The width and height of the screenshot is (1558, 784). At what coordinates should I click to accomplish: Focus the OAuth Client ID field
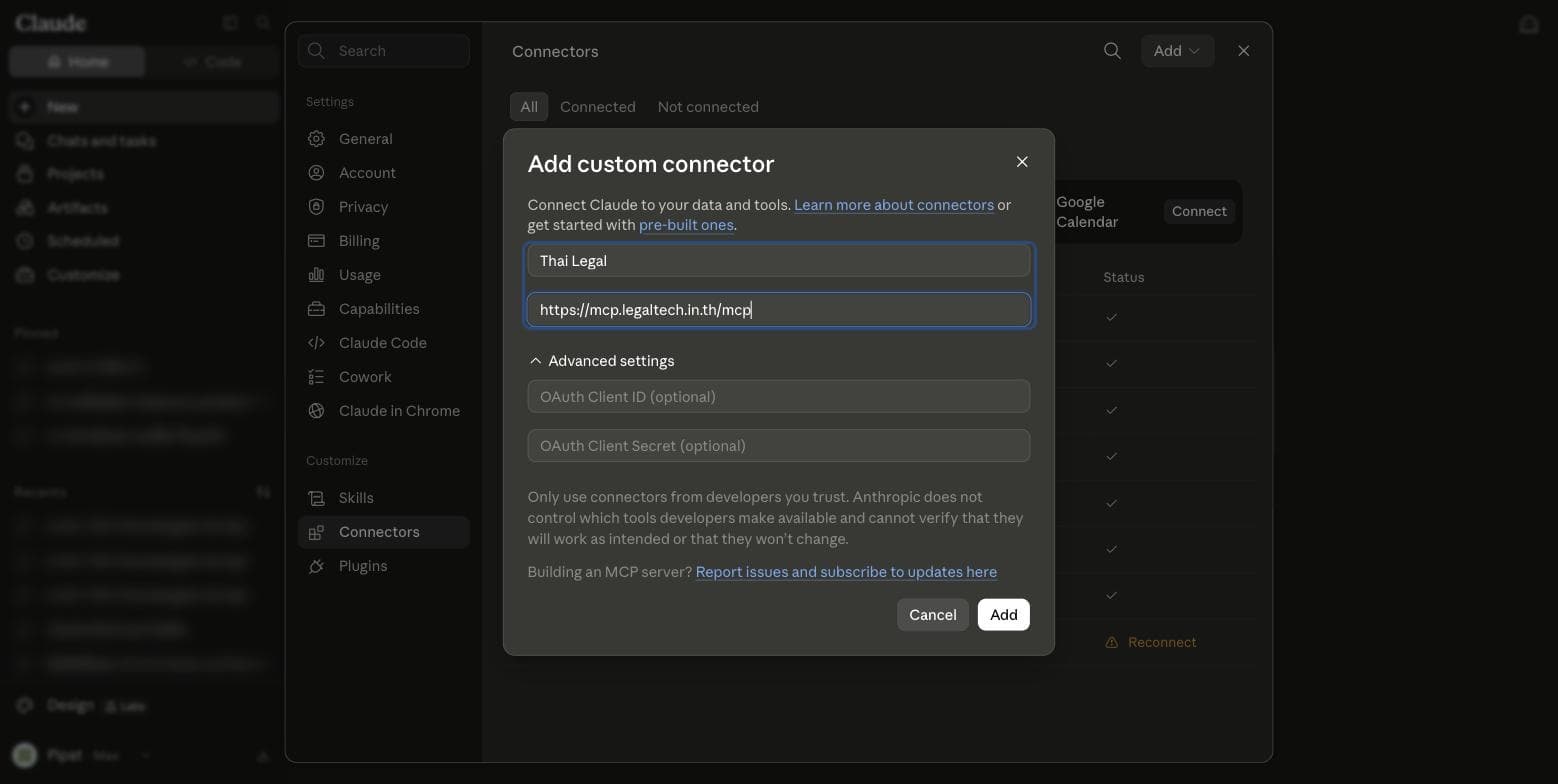[x=779, y=397]
